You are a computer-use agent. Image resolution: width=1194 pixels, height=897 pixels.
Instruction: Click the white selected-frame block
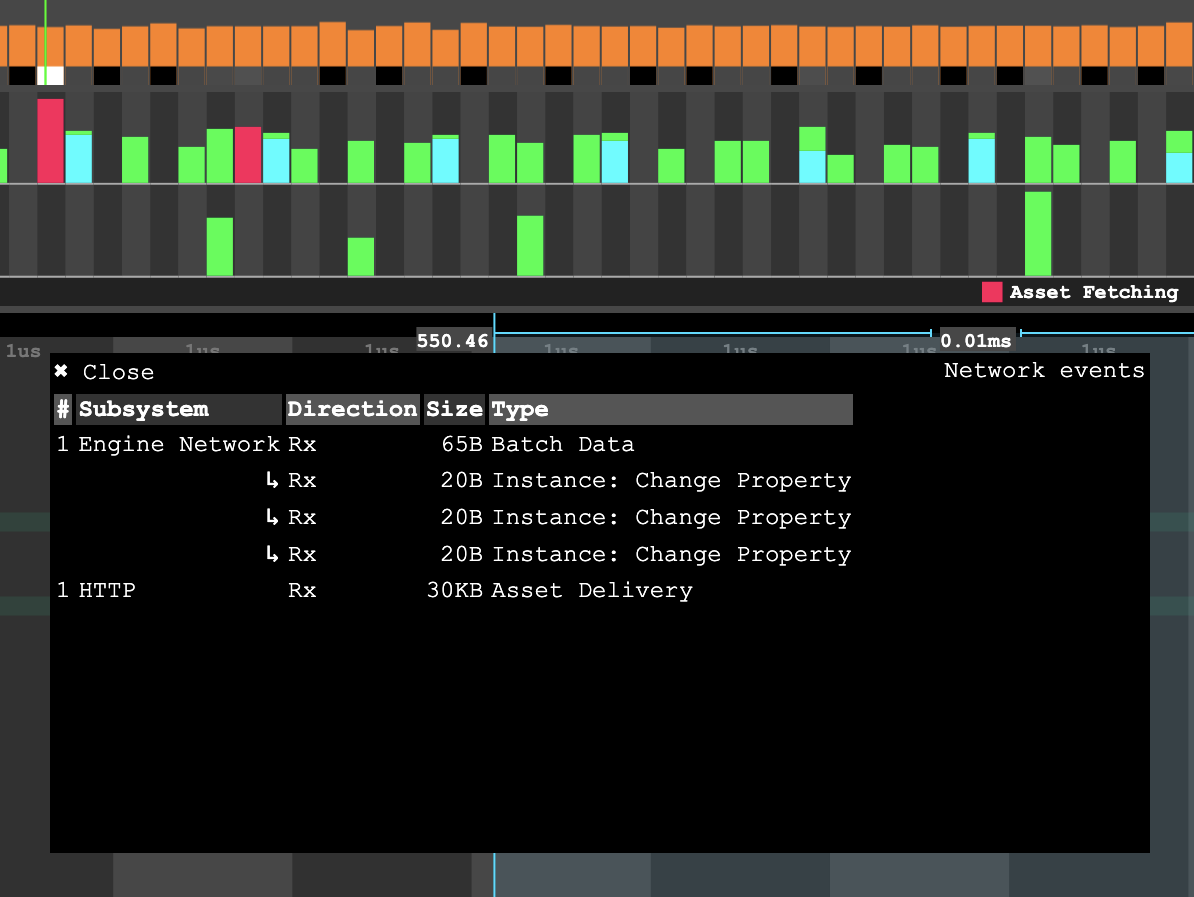coord(50,75)
